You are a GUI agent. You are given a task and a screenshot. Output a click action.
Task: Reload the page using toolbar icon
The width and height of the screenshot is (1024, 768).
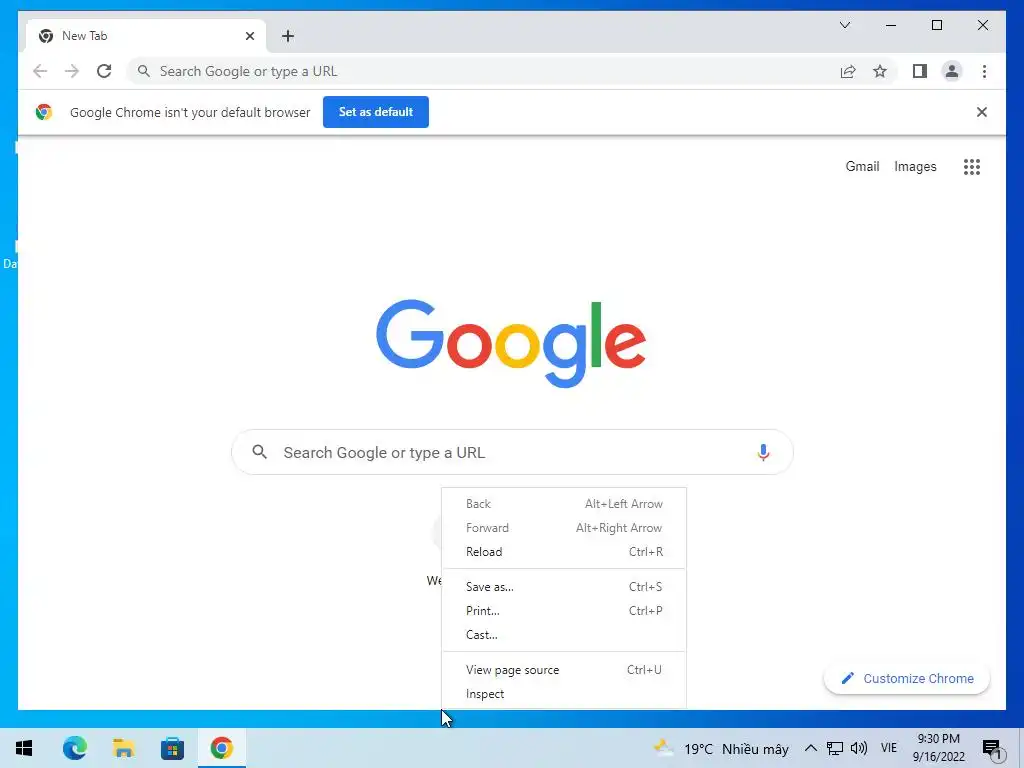[104, 71]
